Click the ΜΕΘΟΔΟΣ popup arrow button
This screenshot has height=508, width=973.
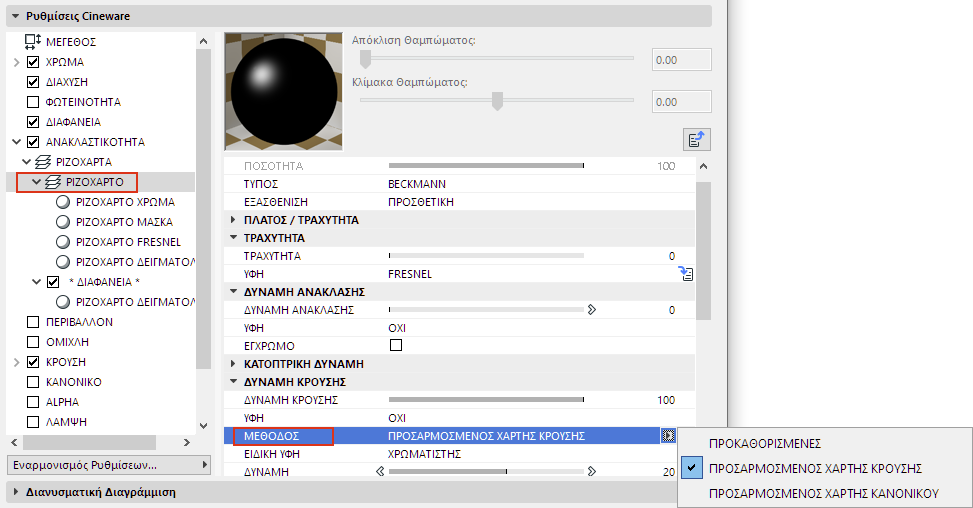(668, 435)
